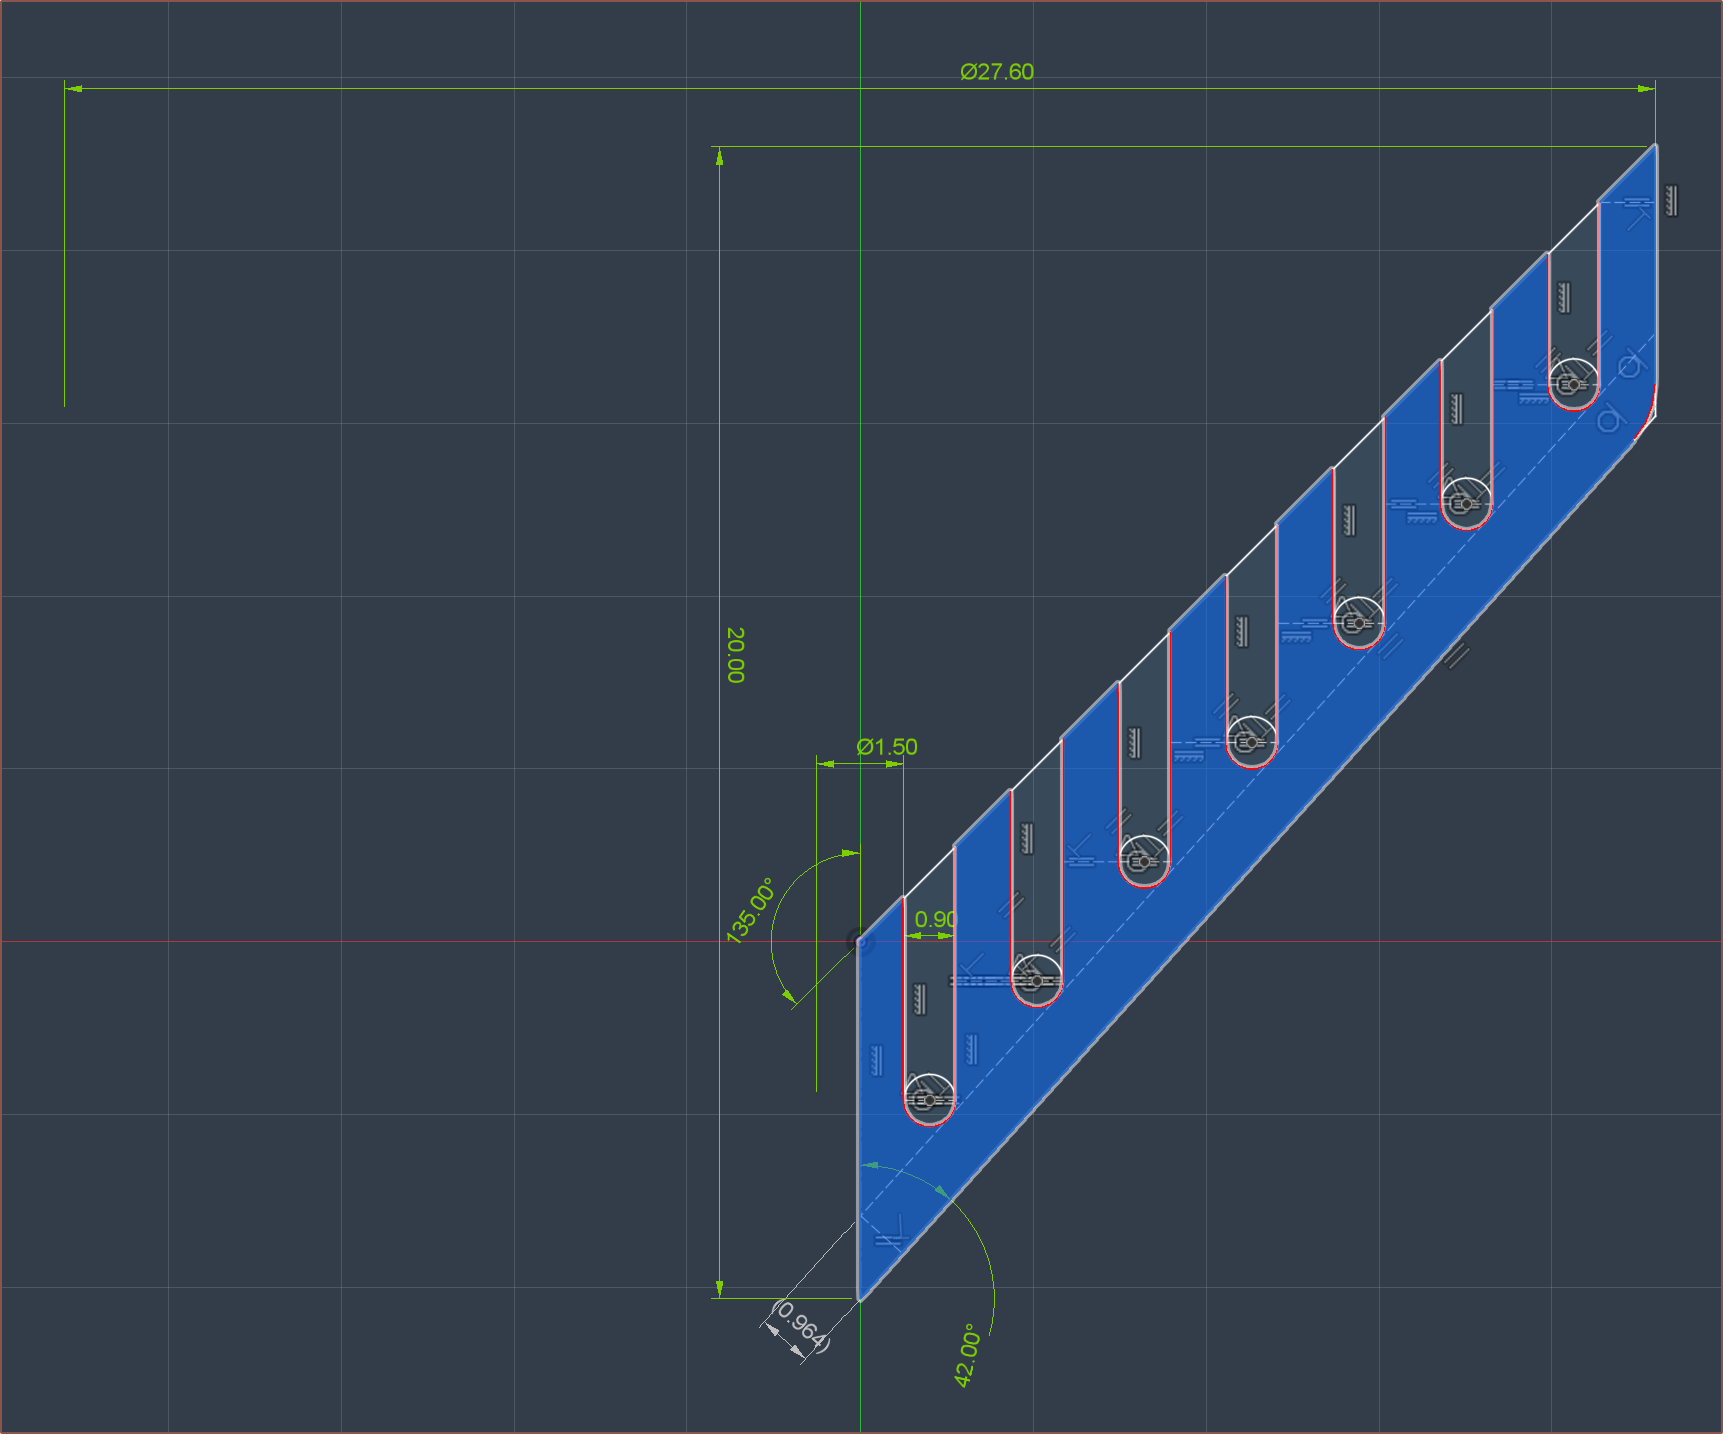Screen dimensions: 1723x1434
Task: Select the lower tangent constraint glyph near the fillet
Action: click(1608, 421)
